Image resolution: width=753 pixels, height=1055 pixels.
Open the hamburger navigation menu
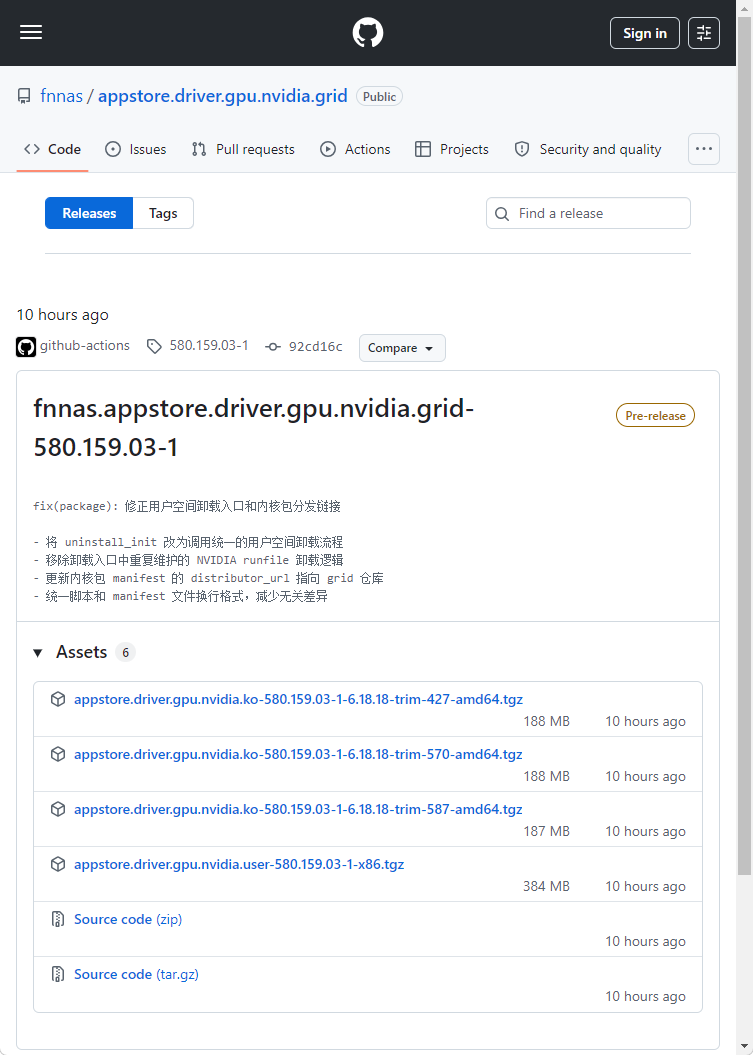coord(31,32)
